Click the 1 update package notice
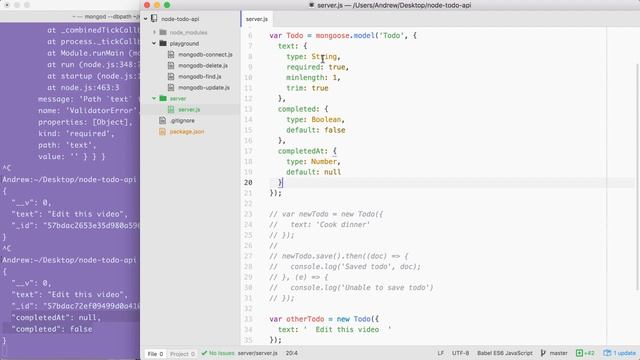Image resolution: width=640 pixels, height=360 pixels. coord(620,353)
